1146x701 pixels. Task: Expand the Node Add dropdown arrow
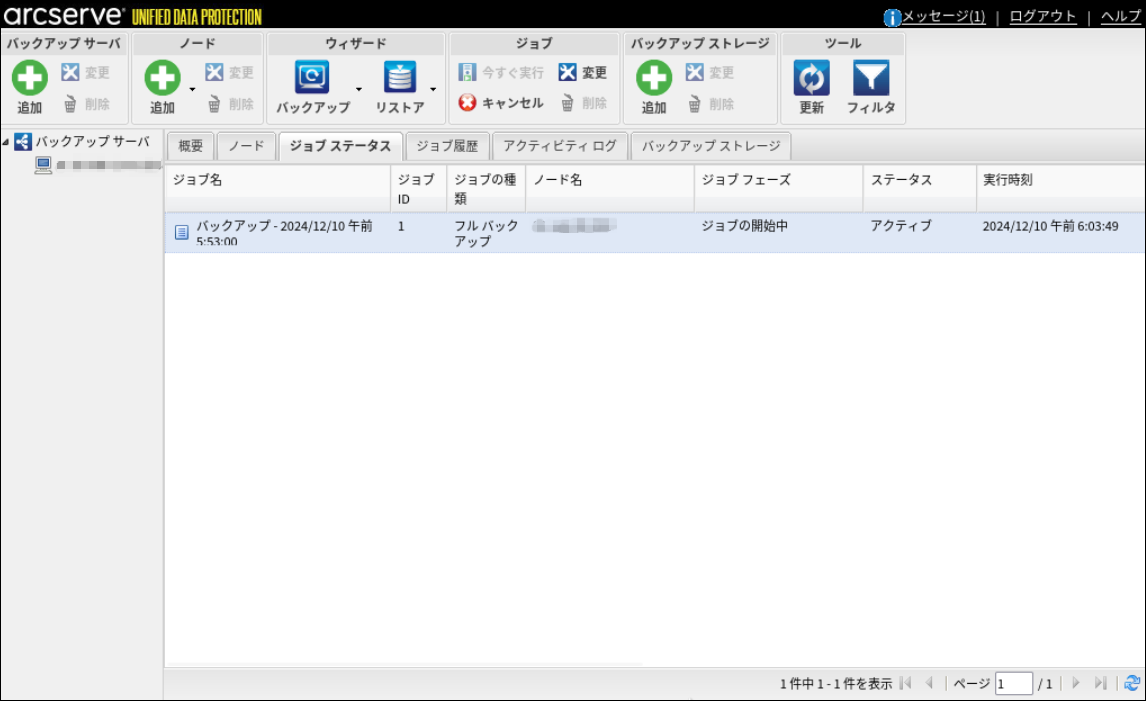click(192, 90)
